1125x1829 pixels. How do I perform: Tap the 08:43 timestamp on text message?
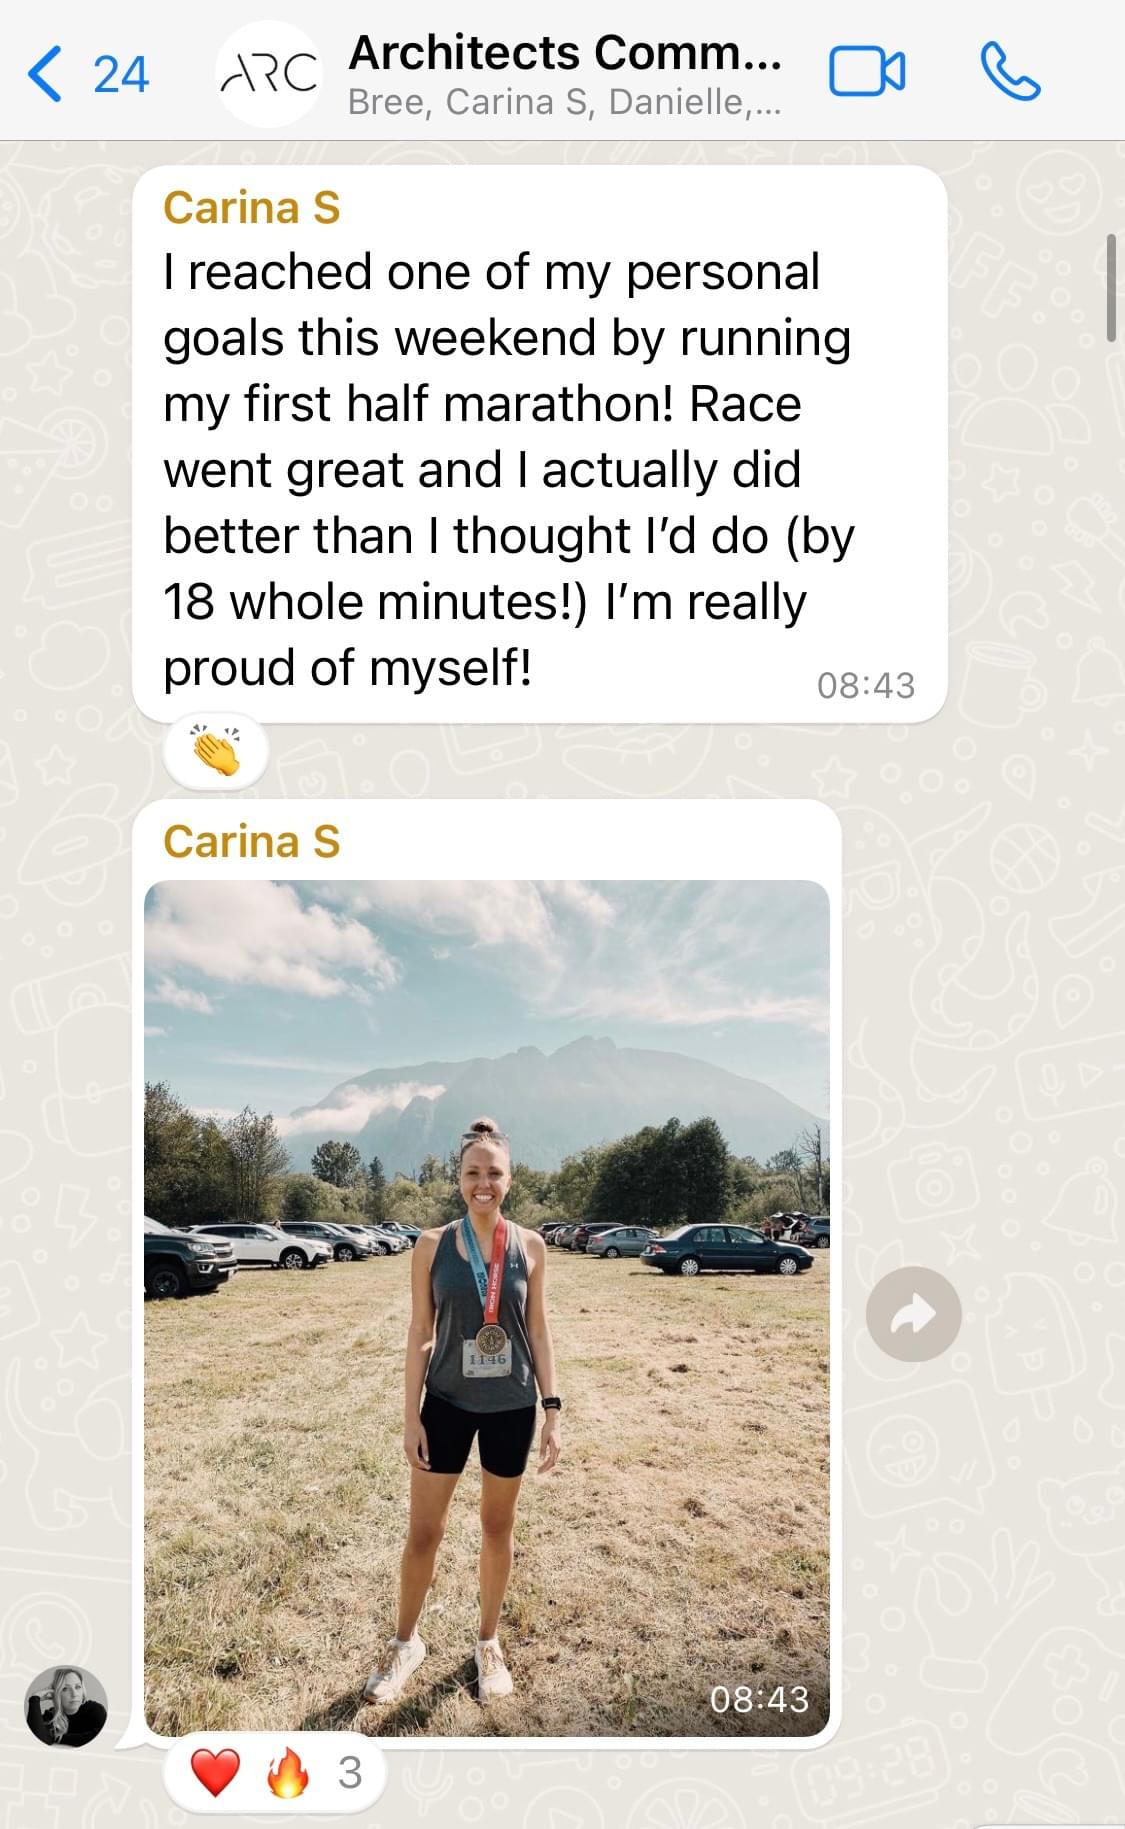[866, 685]
